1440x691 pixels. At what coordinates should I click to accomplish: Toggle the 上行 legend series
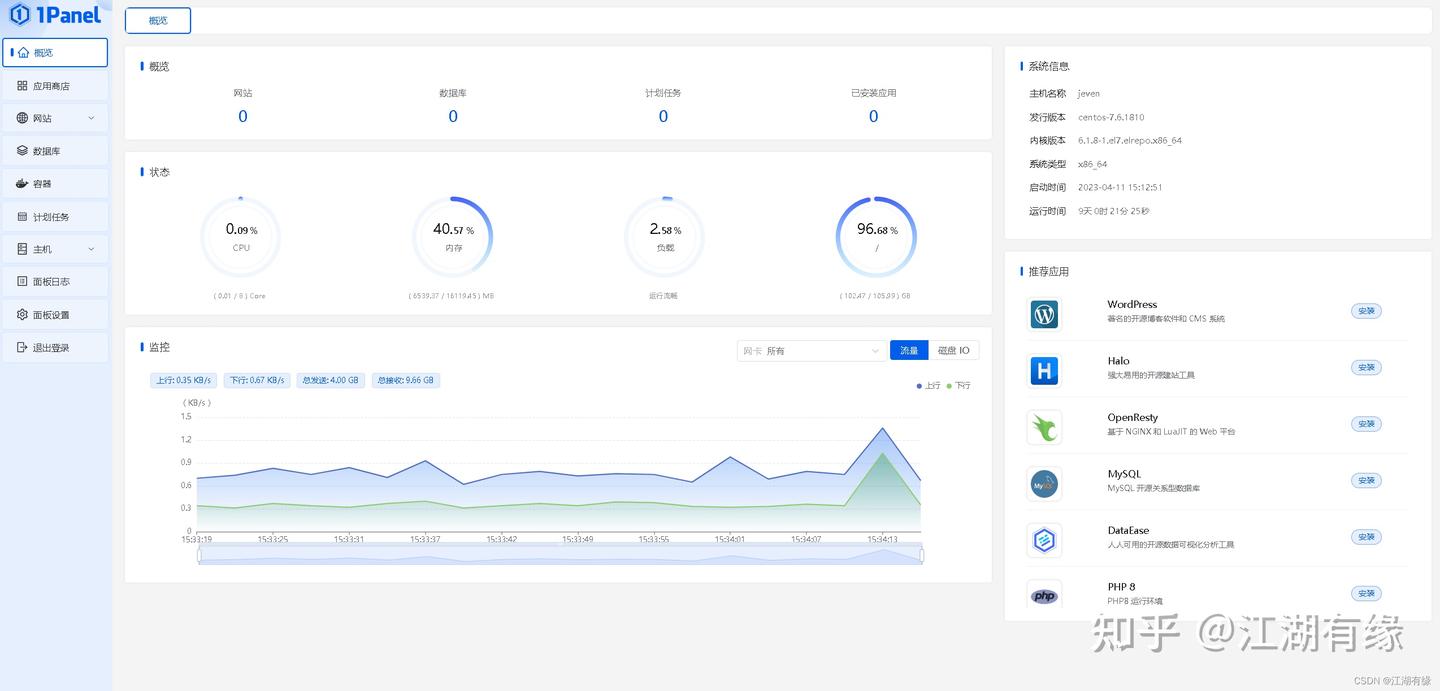coord(928,385)
